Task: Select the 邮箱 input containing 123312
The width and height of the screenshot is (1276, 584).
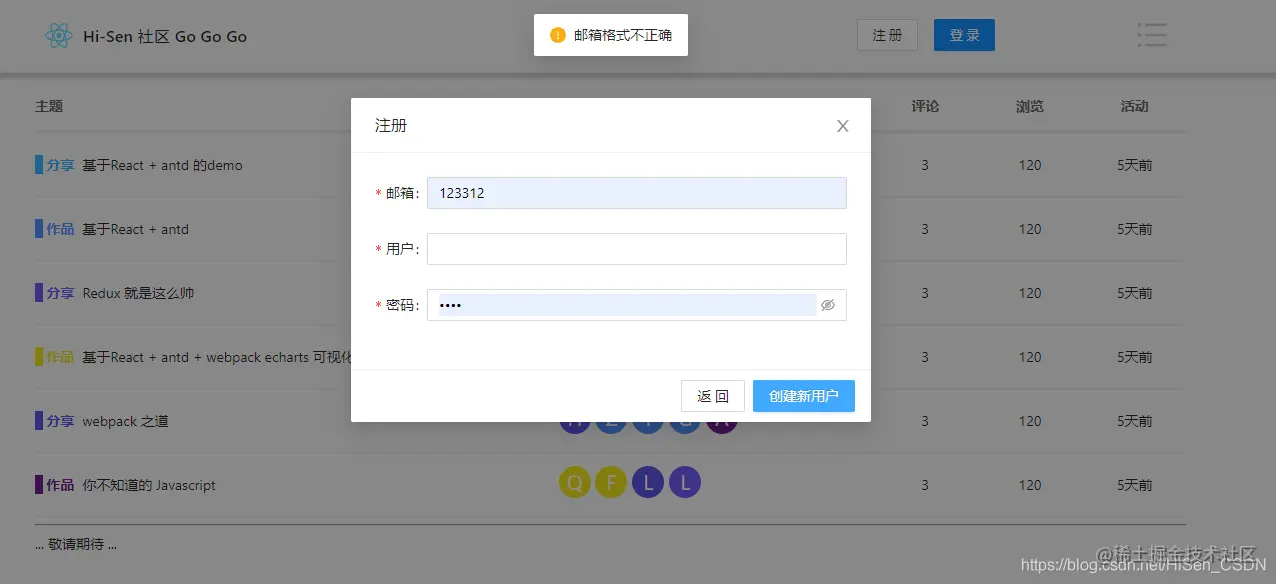Action: point(636,192)
